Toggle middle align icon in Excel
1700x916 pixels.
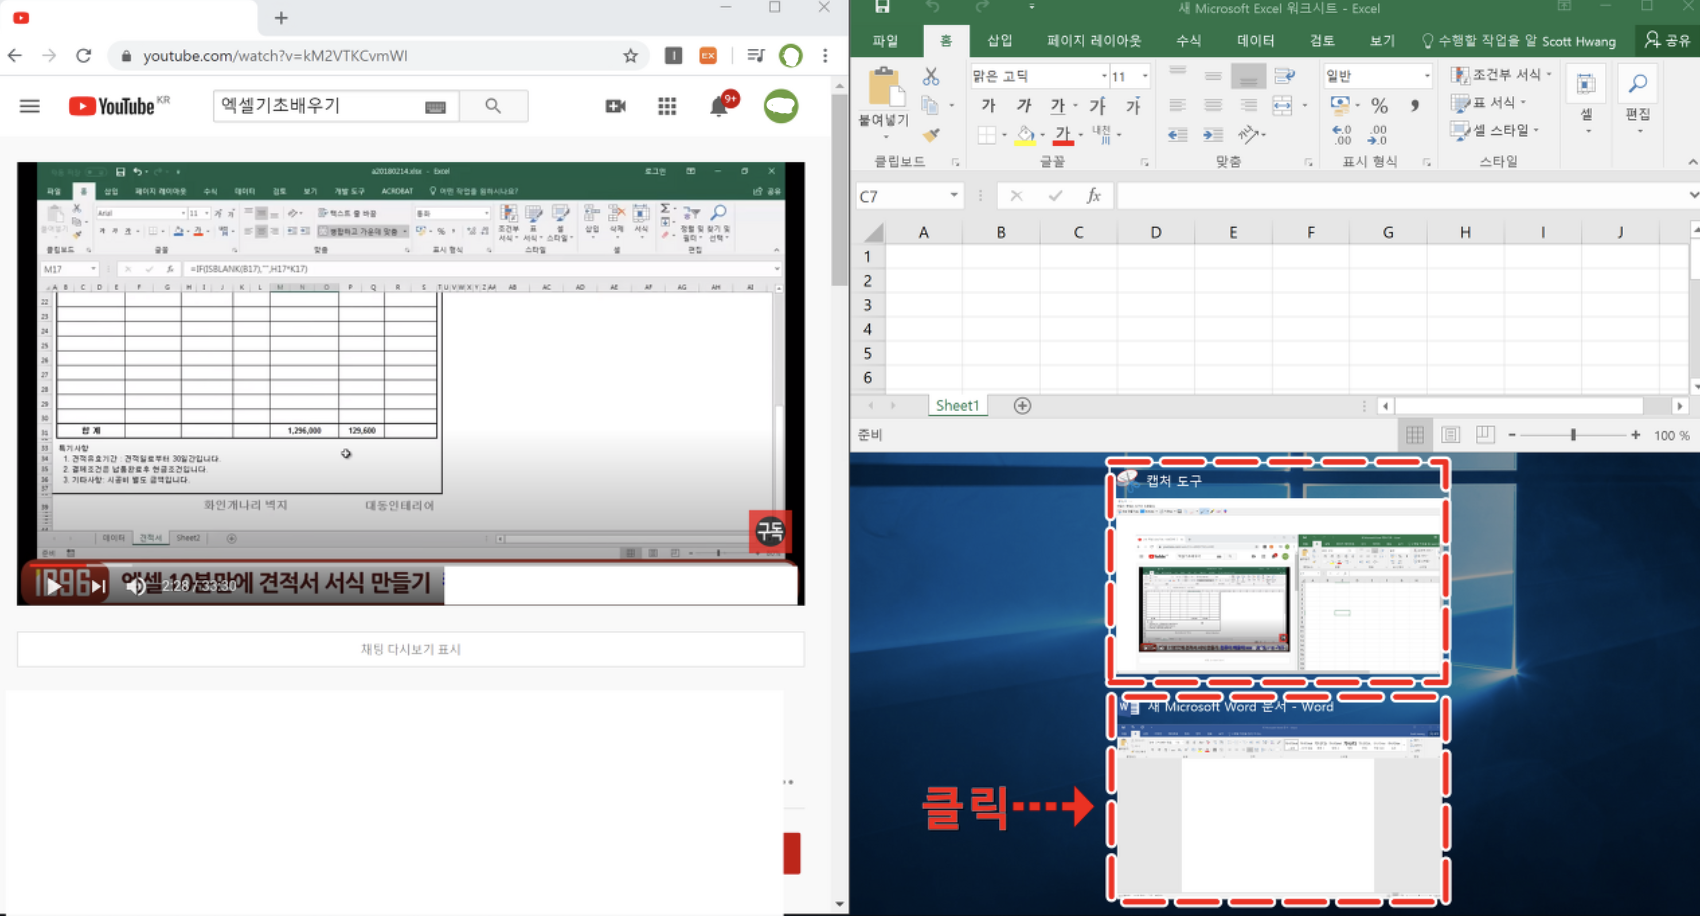(1213, 76)
